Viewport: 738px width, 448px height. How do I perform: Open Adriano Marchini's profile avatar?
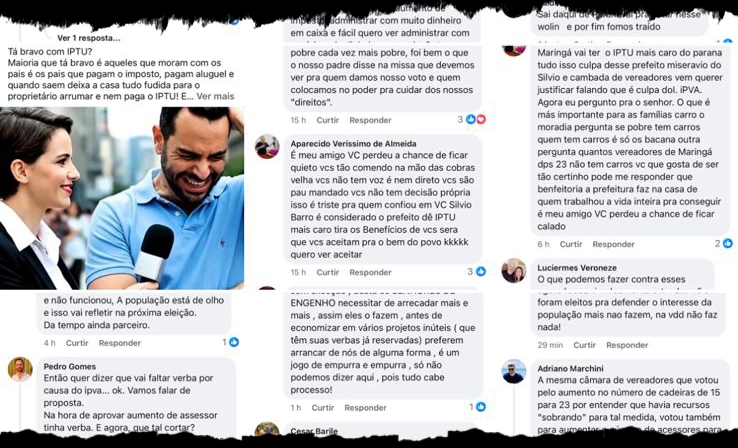click(x=513, y=372)
